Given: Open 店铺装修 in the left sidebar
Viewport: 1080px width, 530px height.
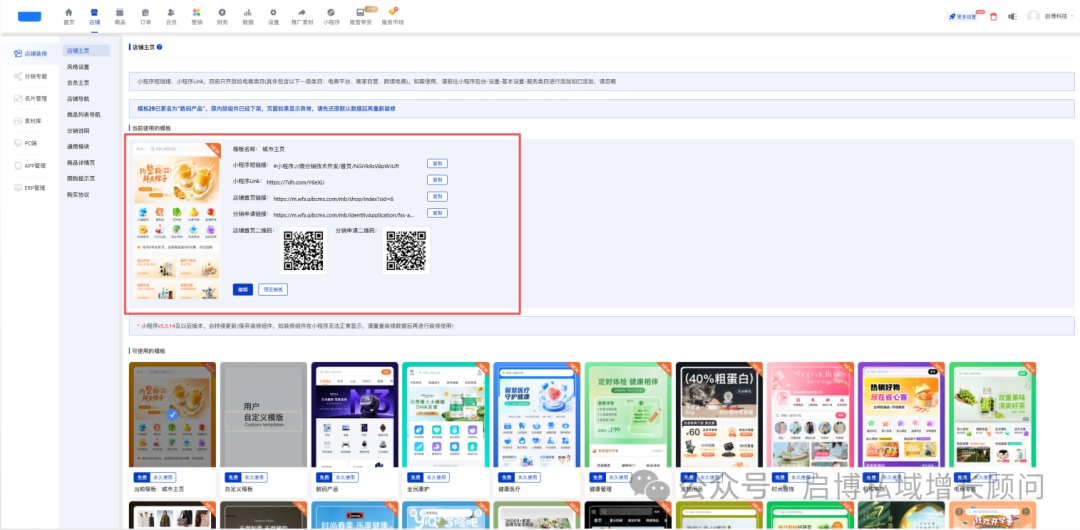Looking at the screenshot, I should click(x=31, y=54).
